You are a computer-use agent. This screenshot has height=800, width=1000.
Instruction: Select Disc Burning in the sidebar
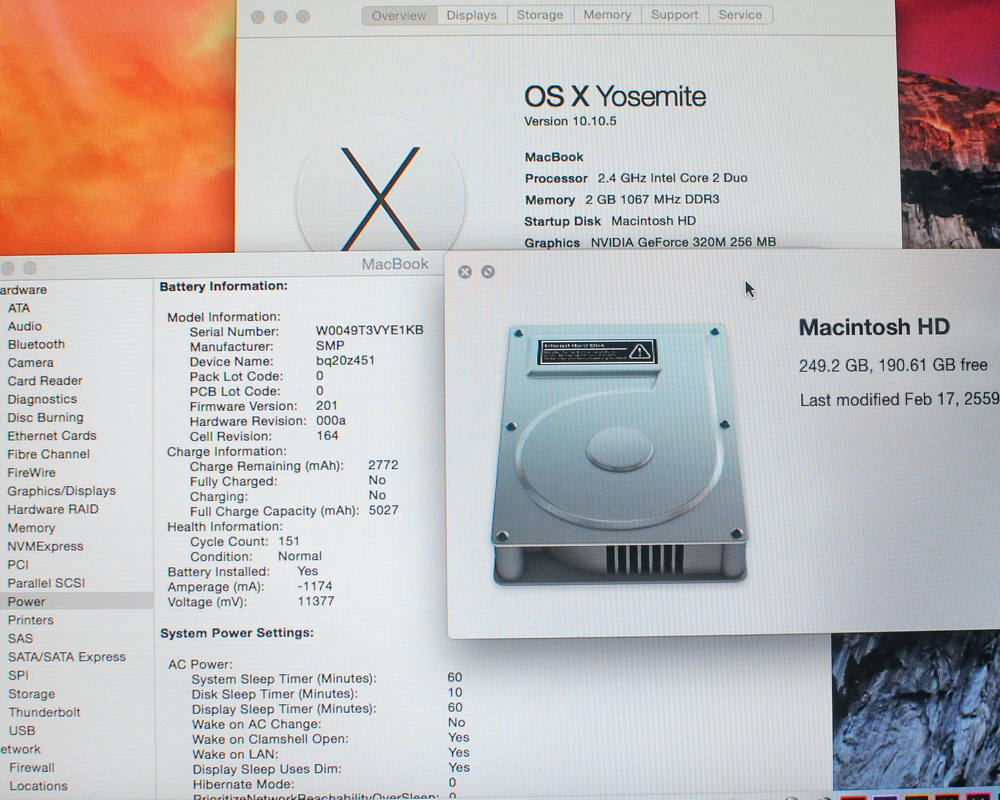[x=45, y=417]
